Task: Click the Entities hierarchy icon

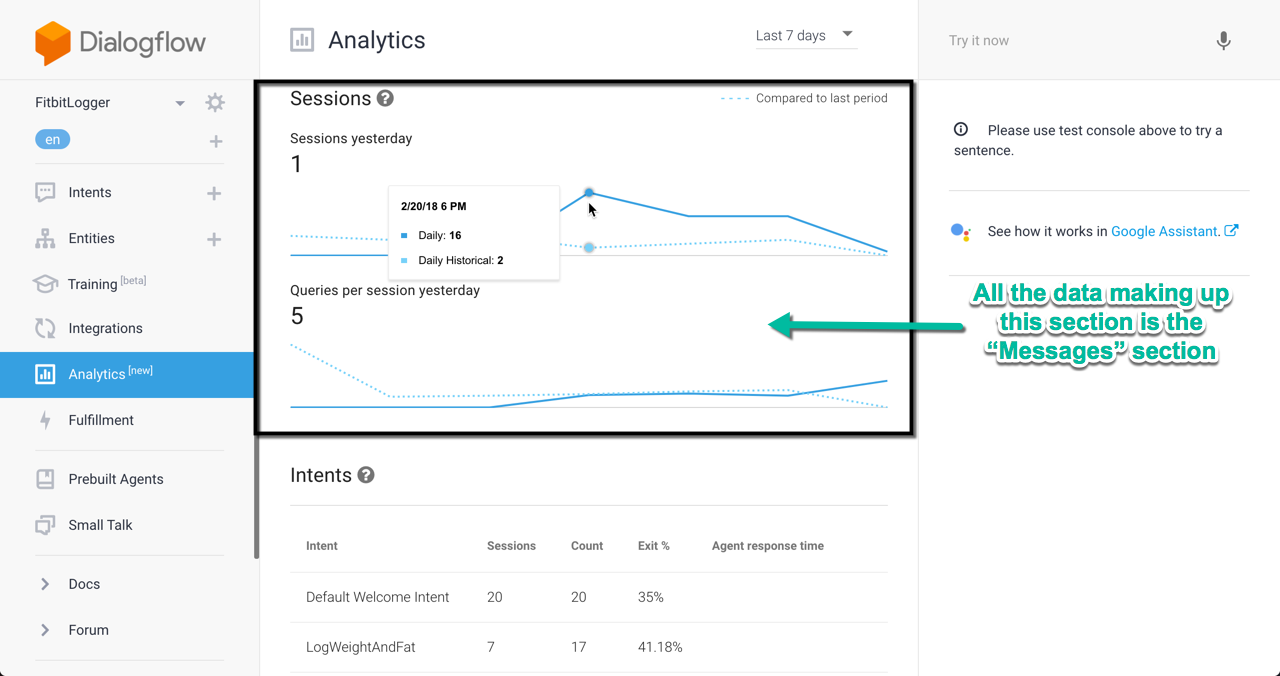Action: (x=45, y=238)
